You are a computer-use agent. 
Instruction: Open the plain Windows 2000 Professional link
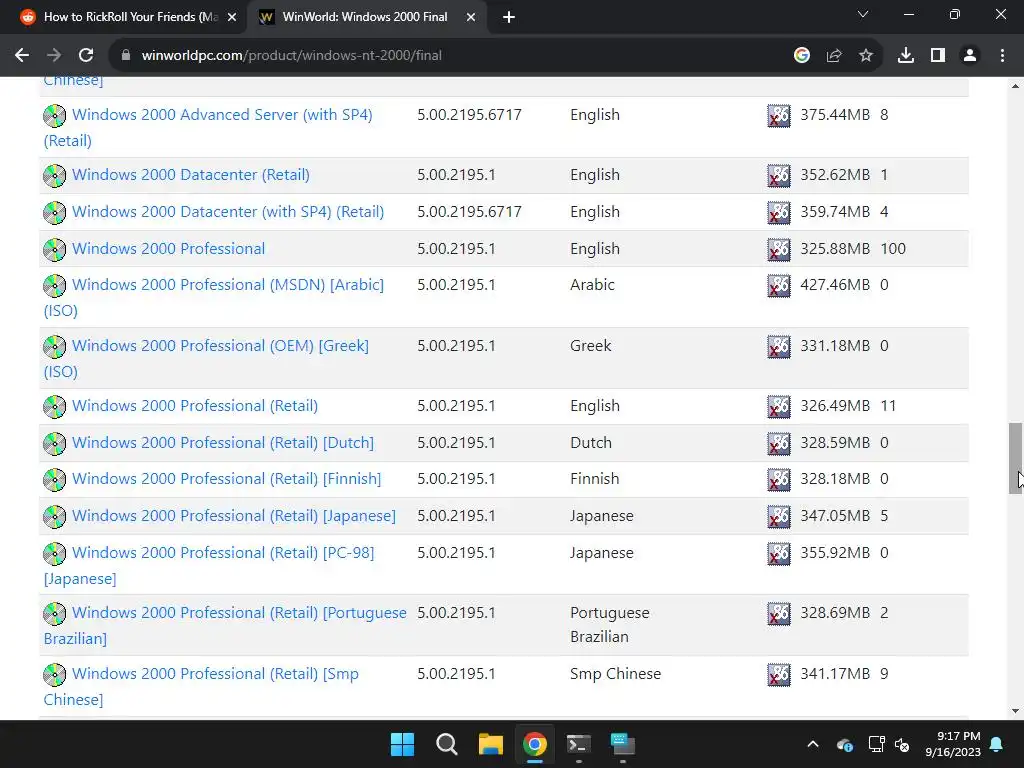168,249
